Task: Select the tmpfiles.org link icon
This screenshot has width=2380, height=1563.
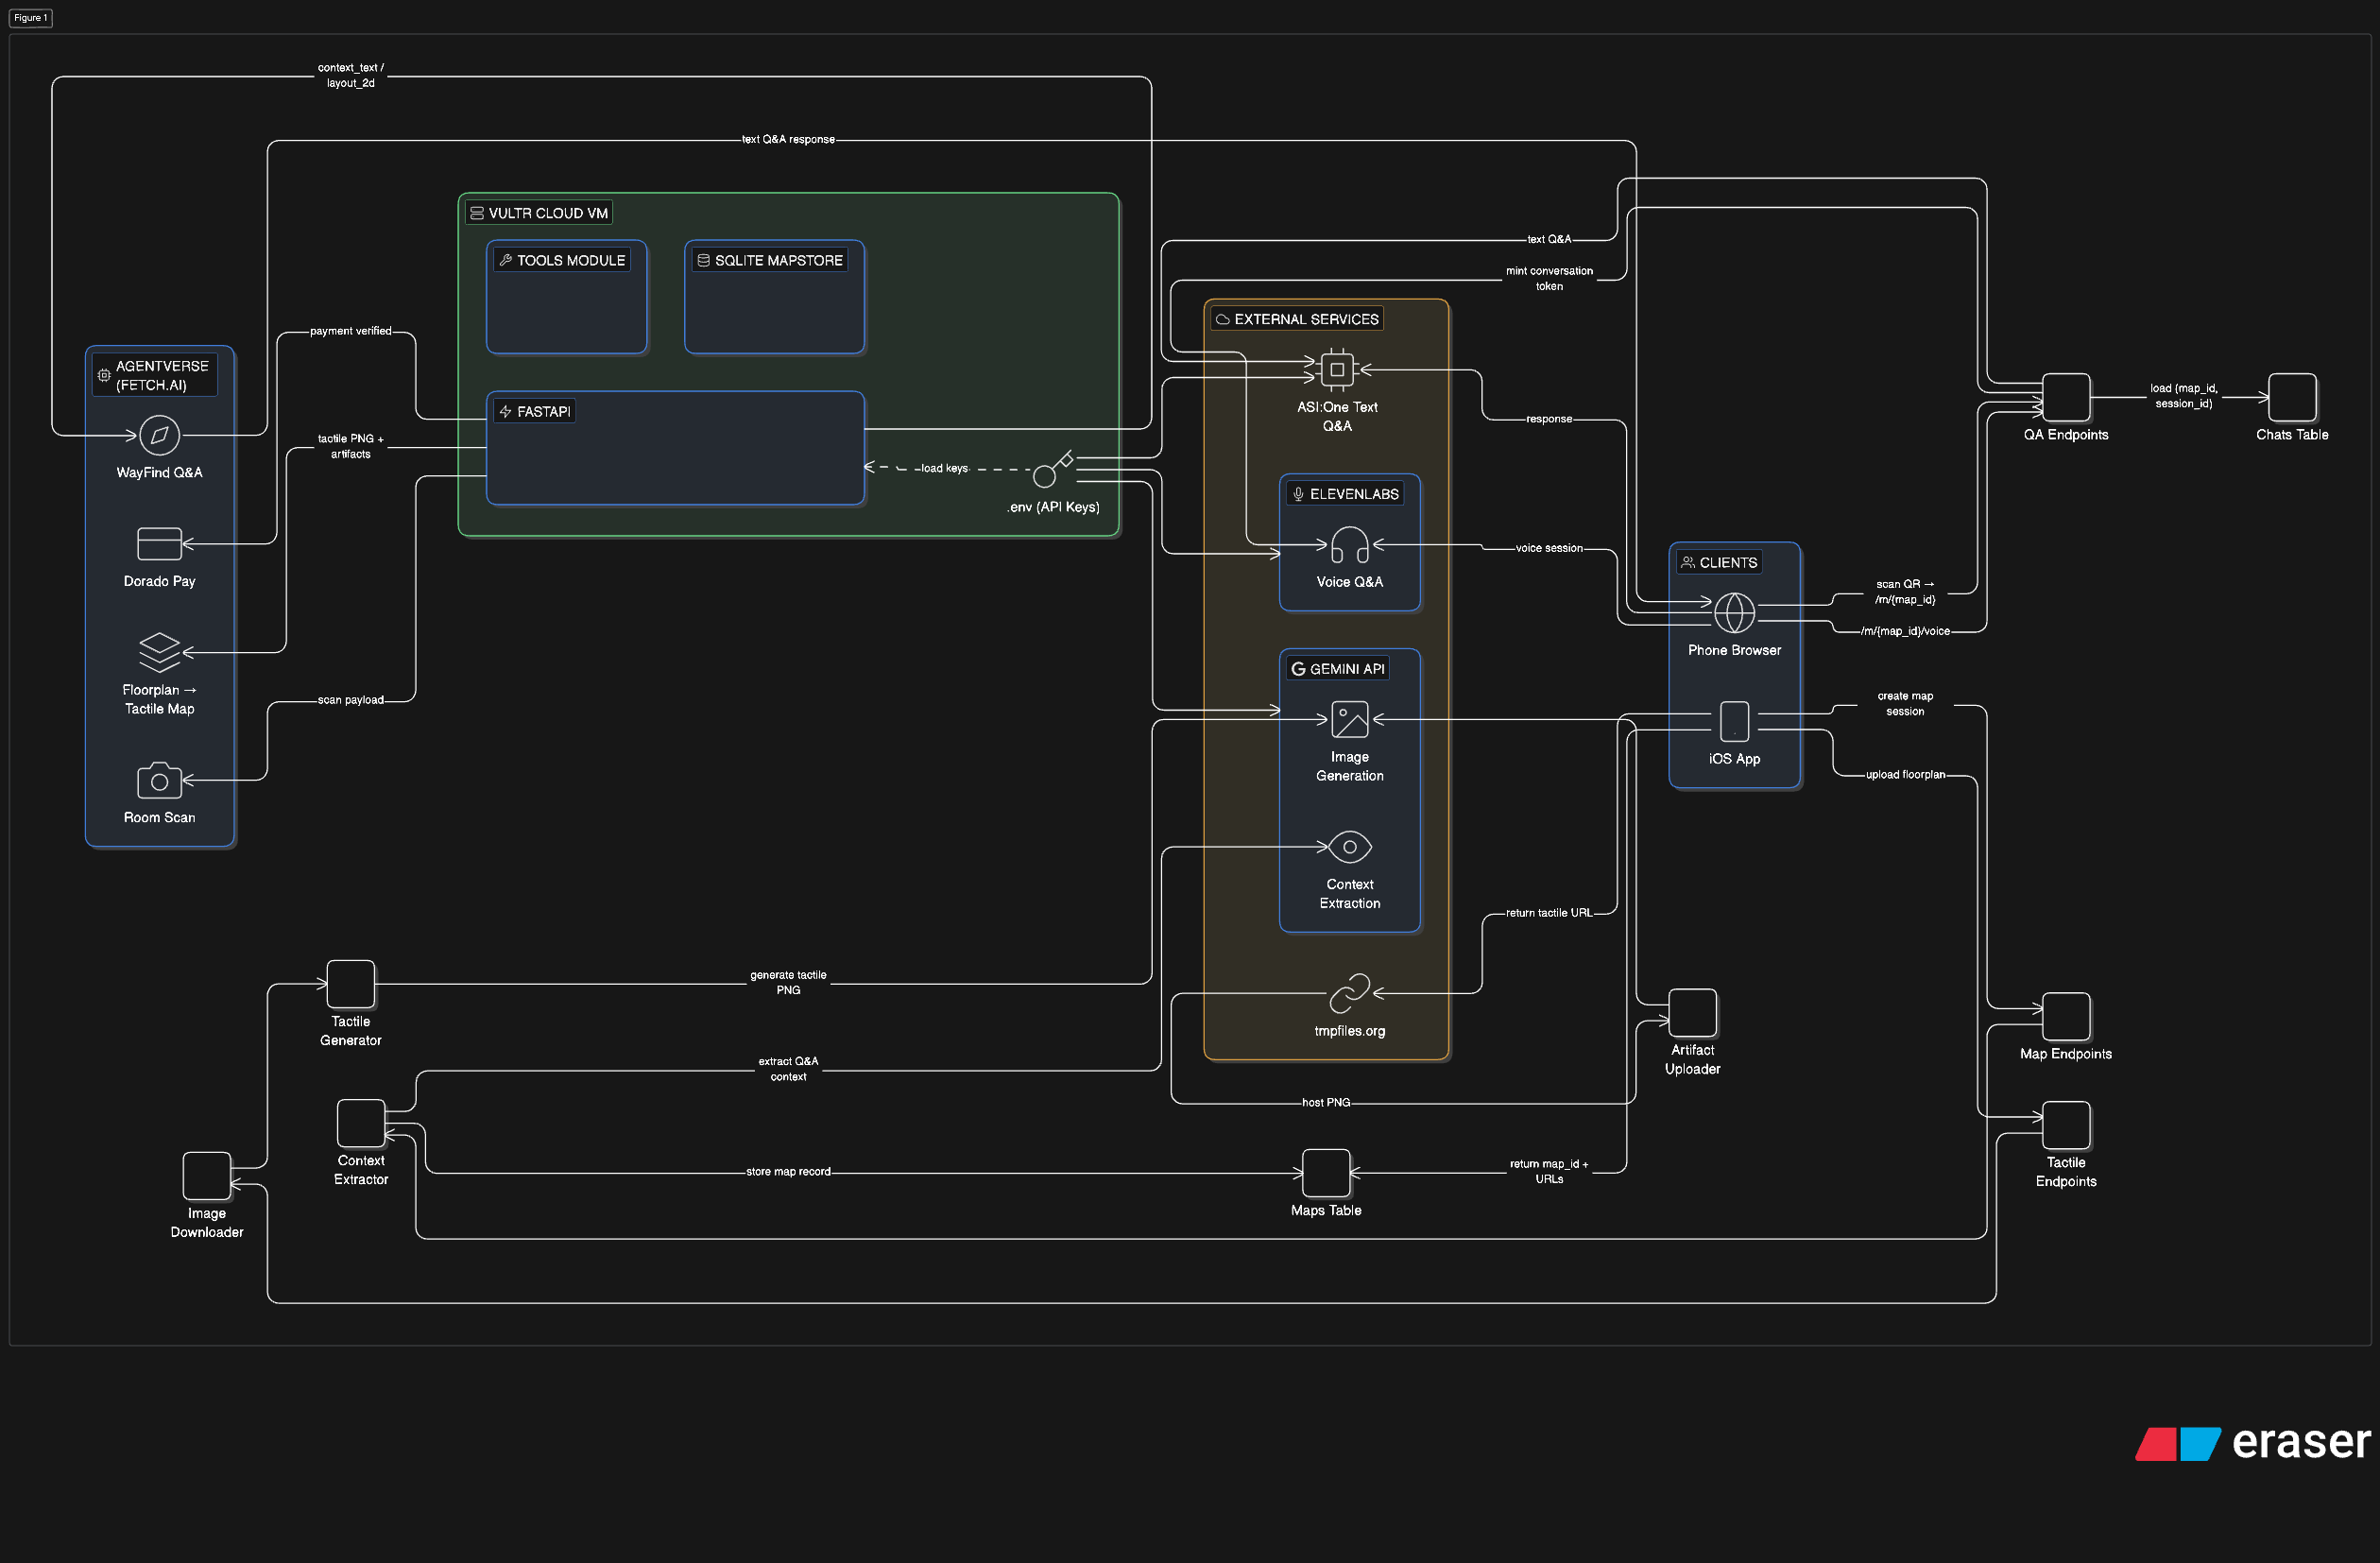Action: coord(1350,993)
